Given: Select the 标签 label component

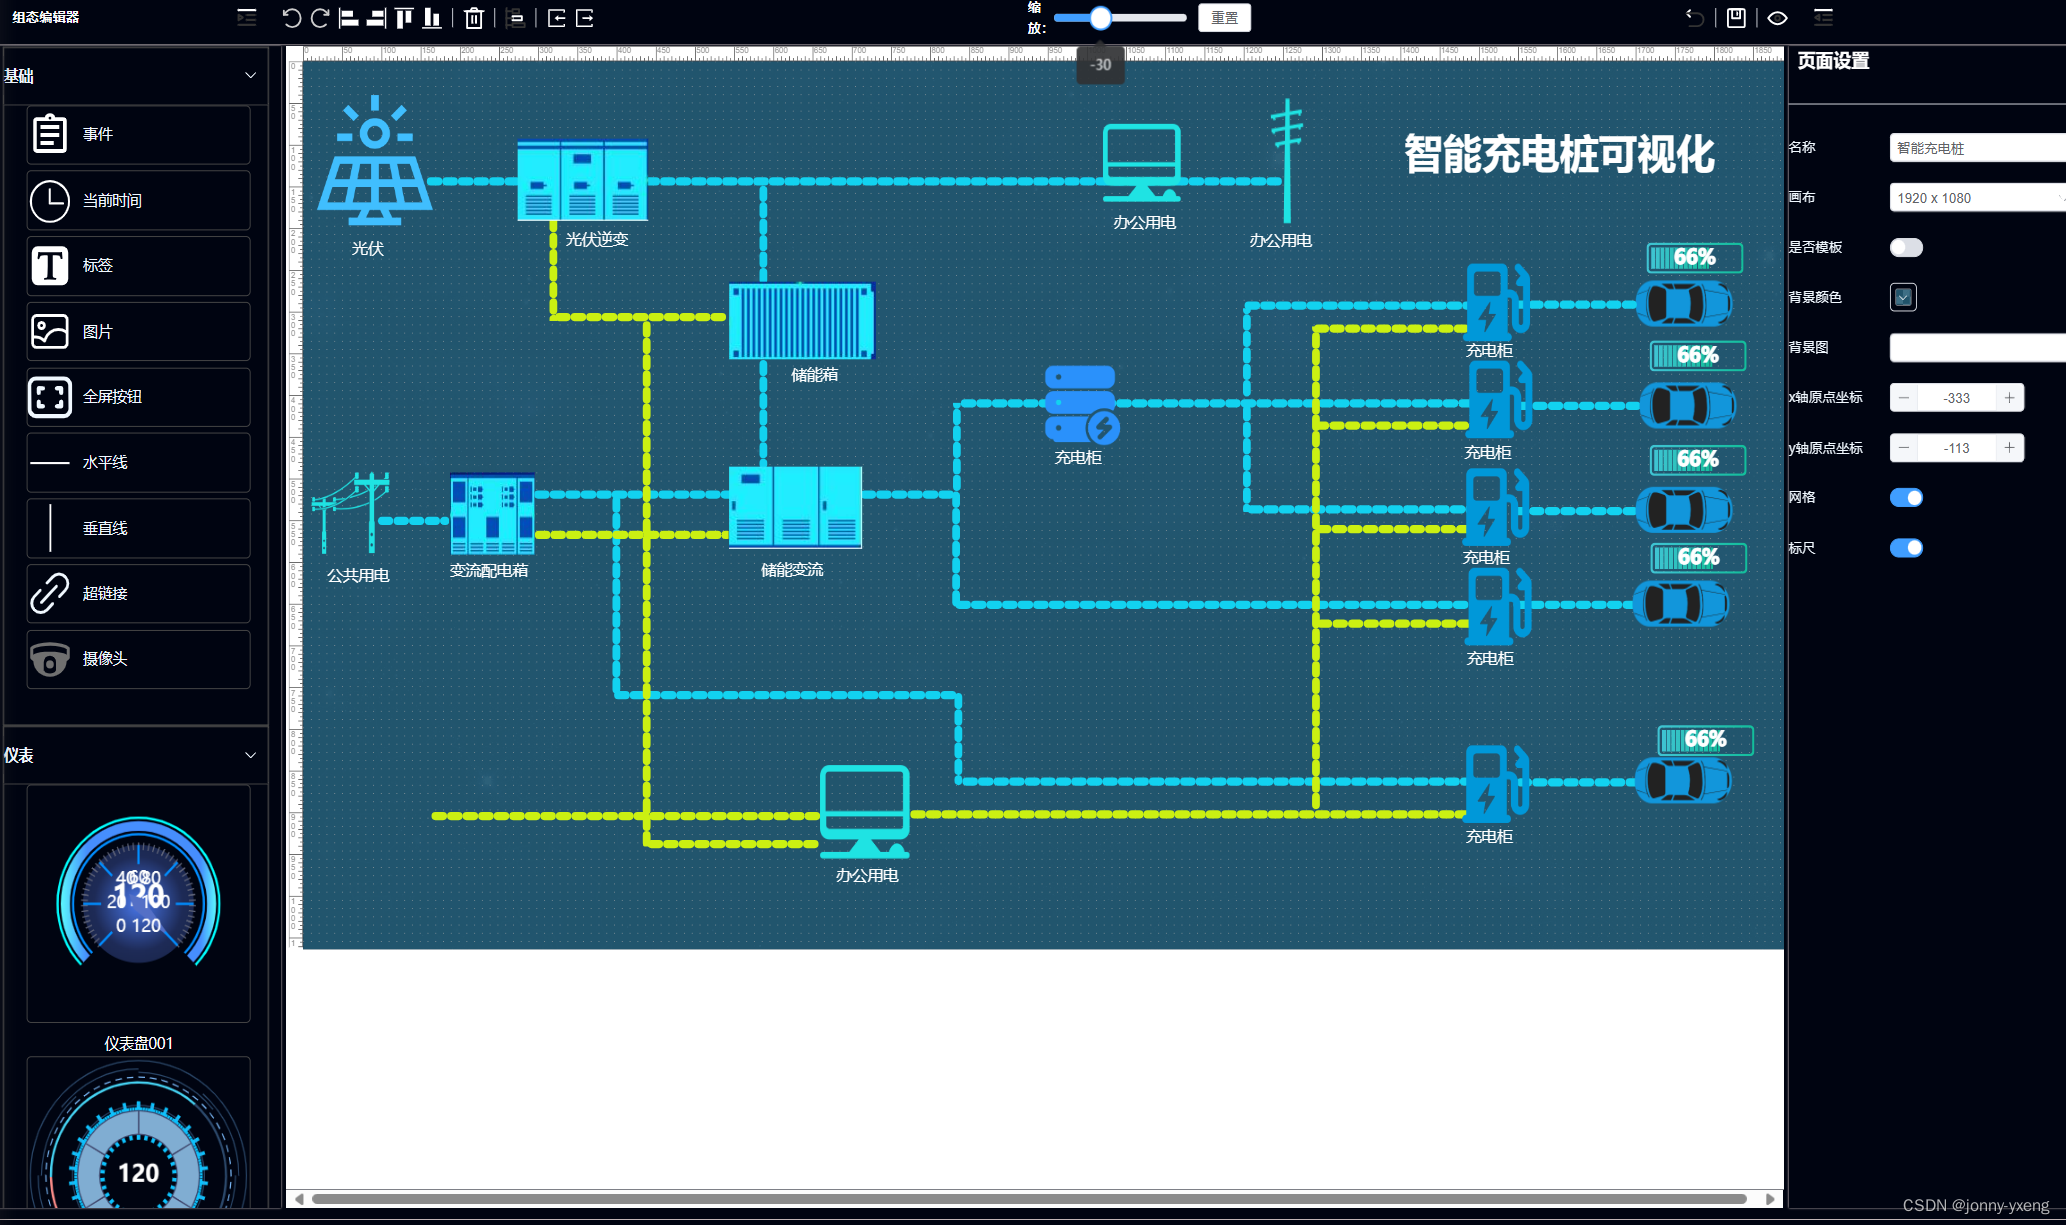Looking at the screenshot, I should 138,266.
